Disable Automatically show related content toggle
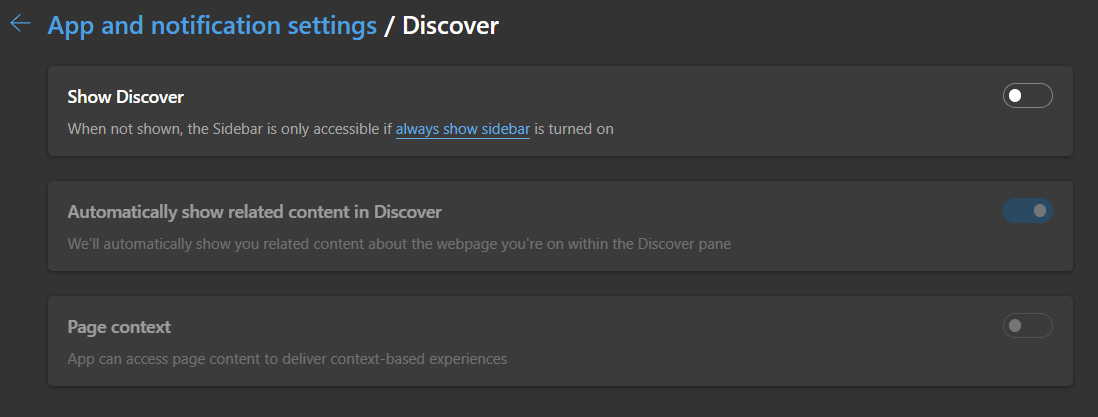 click(1027, 210)
